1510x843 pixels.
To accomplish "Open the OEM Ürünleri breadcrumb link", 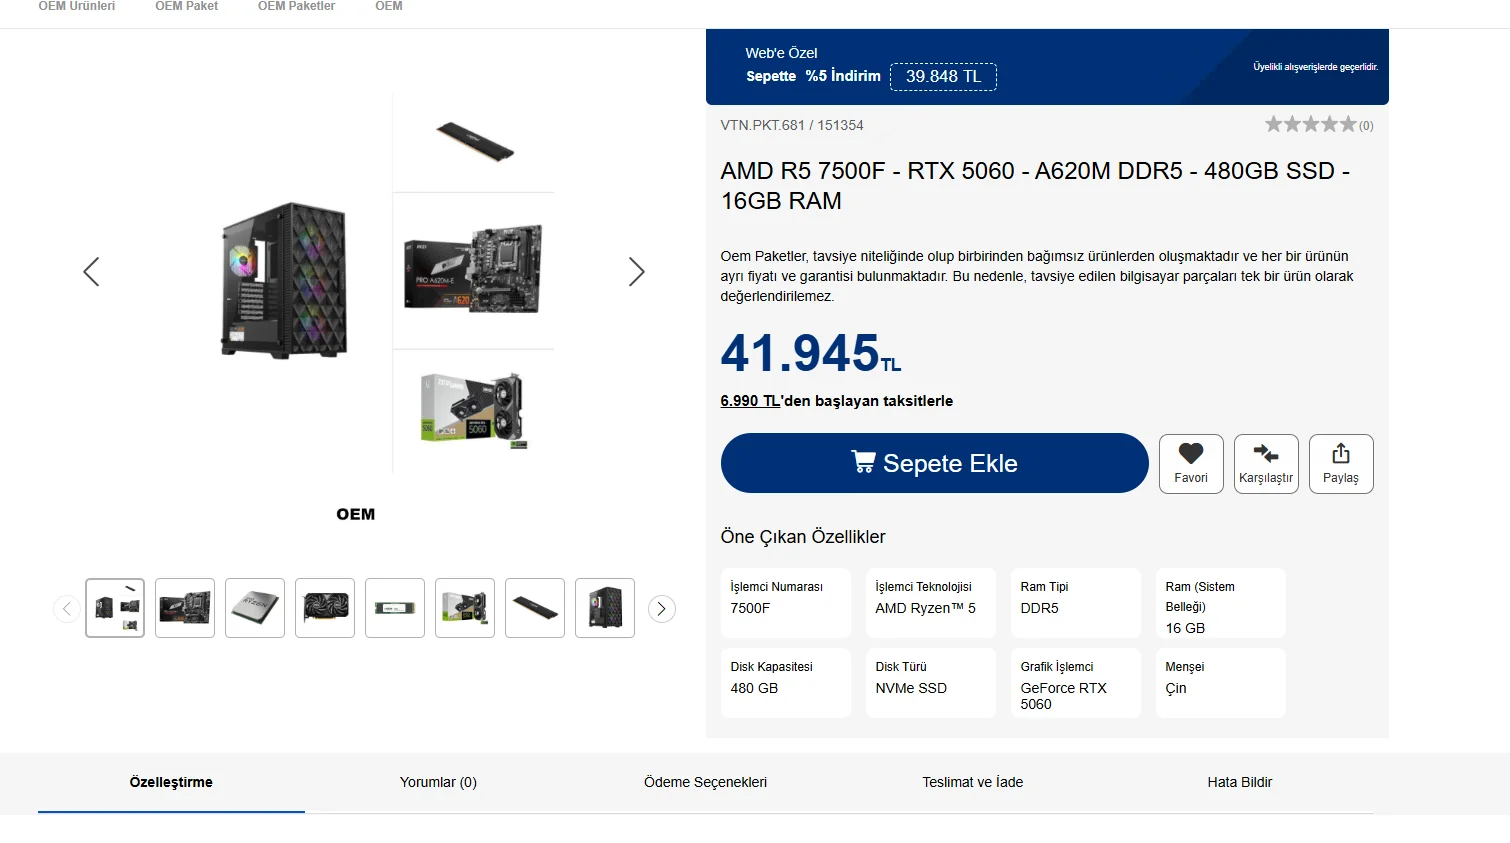I will tap(77, 6).
